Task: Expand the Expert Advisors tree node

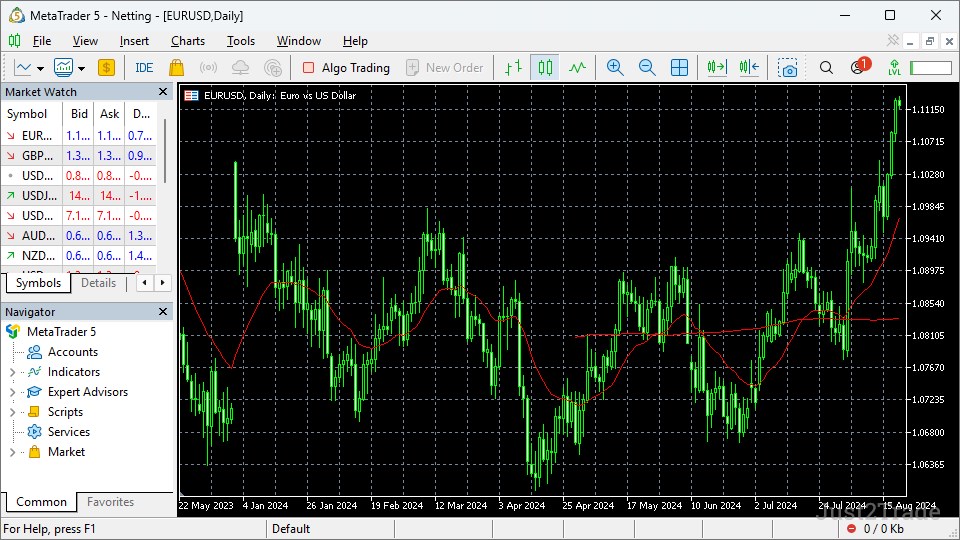Action: (x=12, y=392)
